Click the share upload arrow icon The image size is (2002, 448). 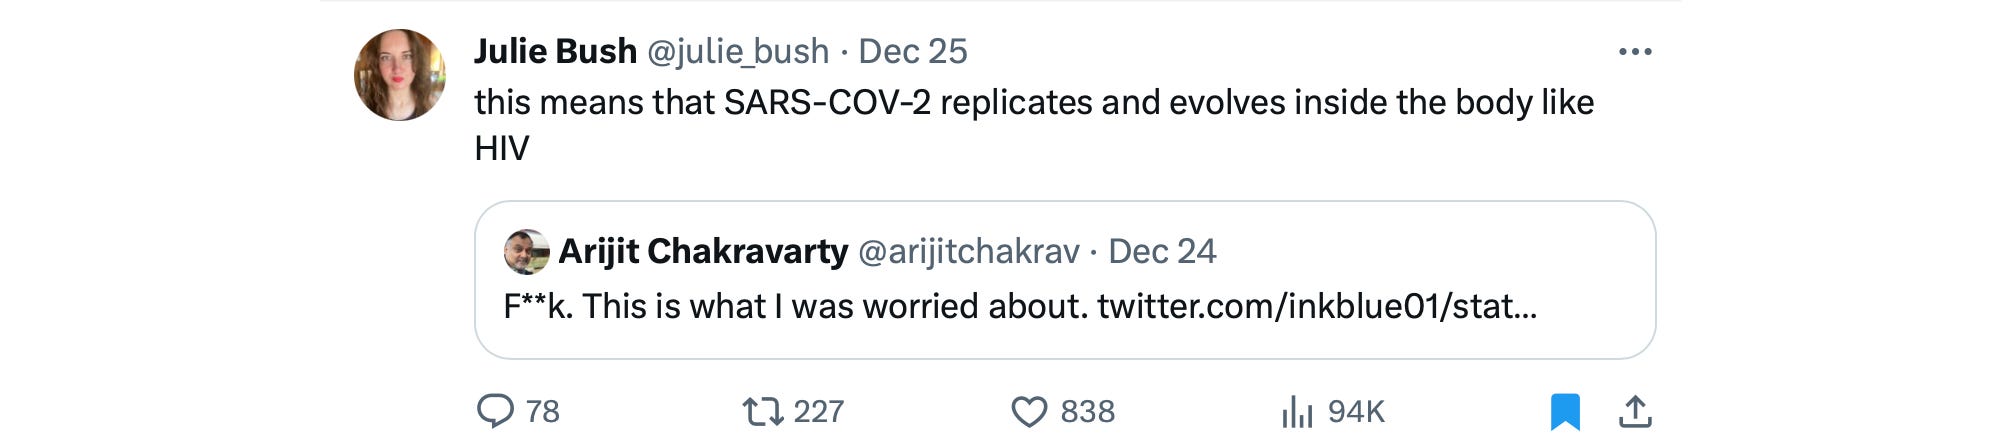(x=1635, y=411)
